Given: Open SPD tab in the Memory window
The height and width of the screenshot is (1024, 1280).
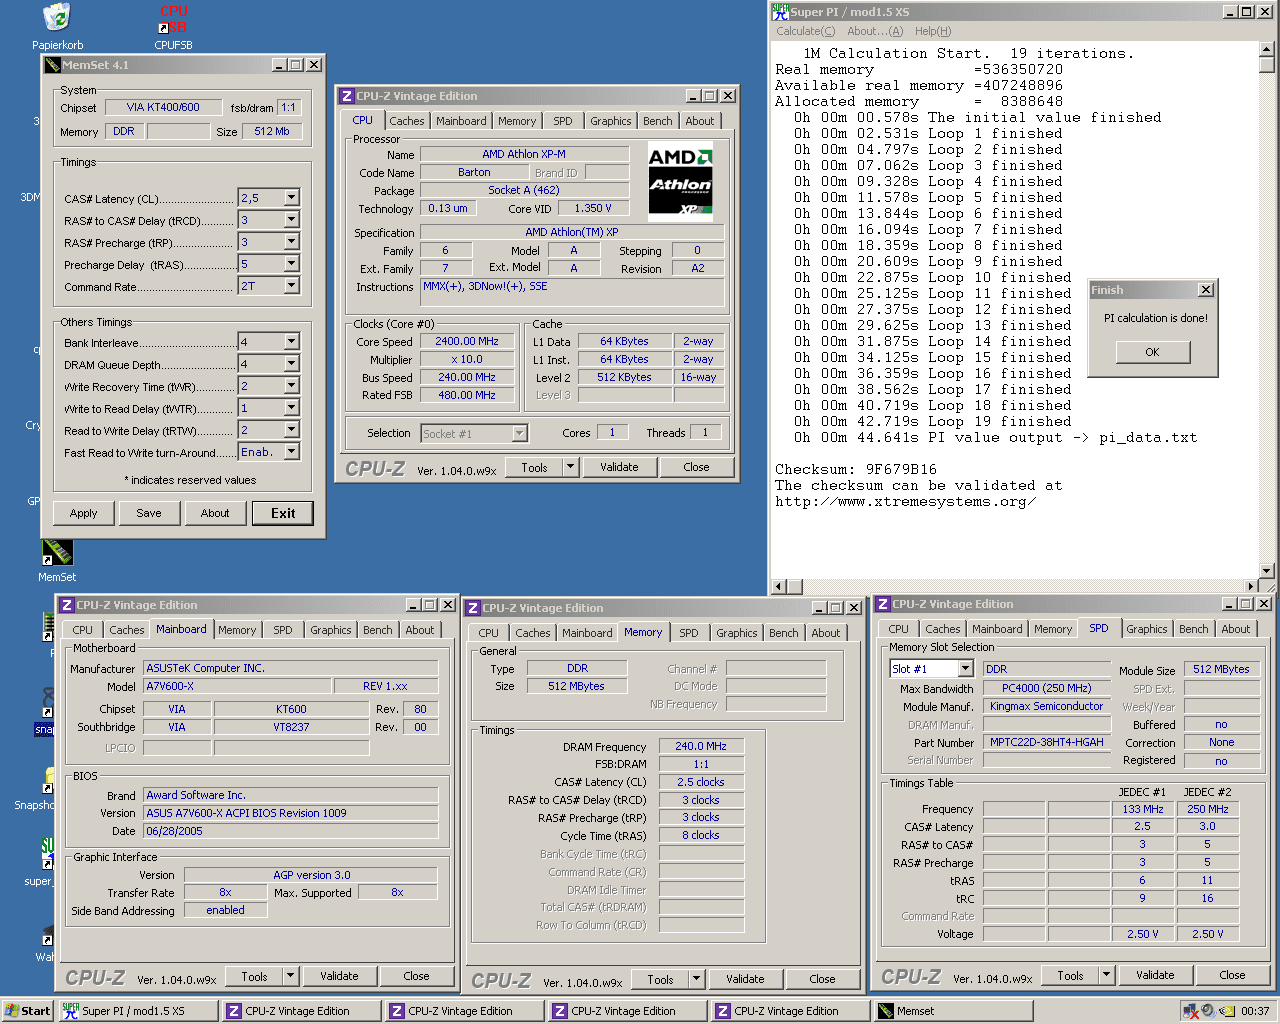Looking at the screenshot, I should (x=689, y=633).
